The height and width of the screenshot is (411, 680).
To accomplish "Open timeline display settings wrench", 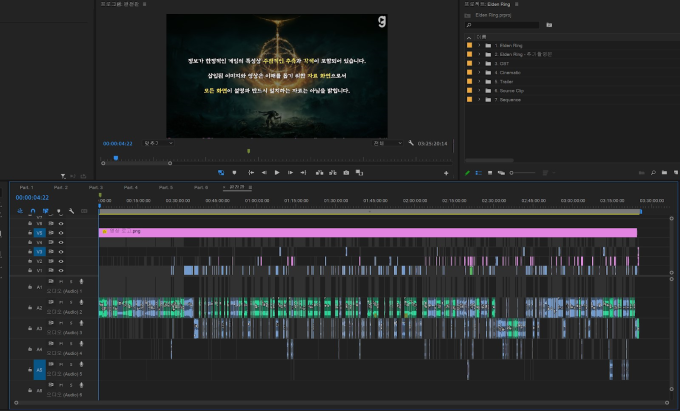I will [x=72, y=211].
